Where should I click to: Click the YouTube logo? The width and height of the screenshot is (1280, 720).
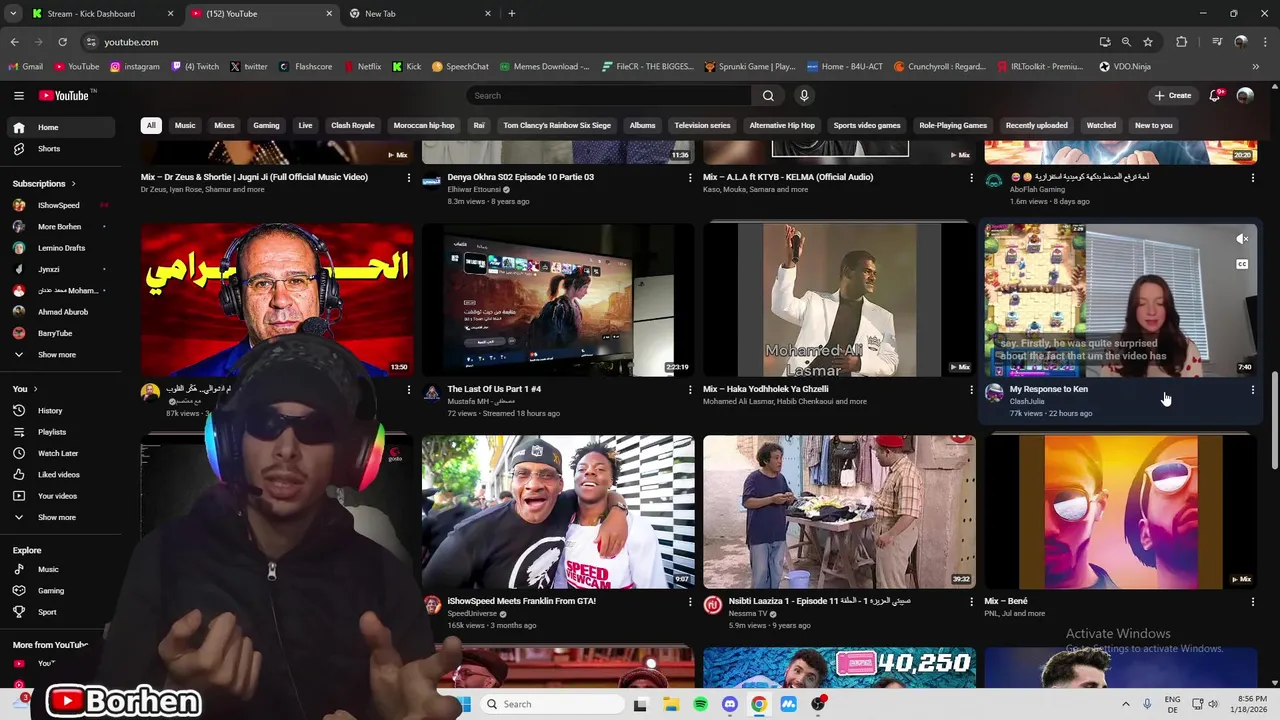click(66, 95)
